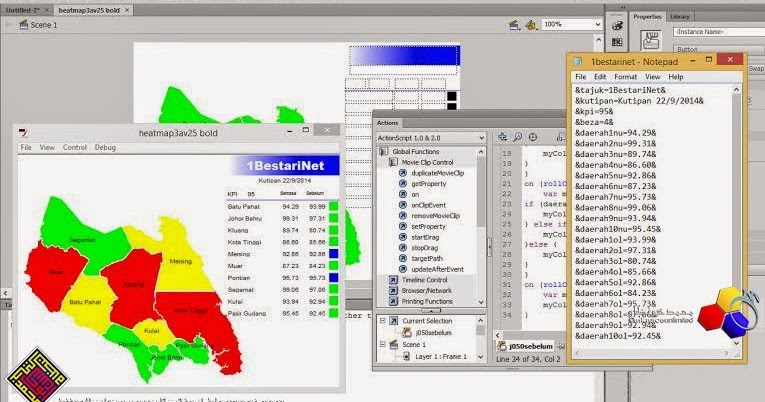
Task: Open the File menu in Notepad
Action: click(x=581, y=77)
